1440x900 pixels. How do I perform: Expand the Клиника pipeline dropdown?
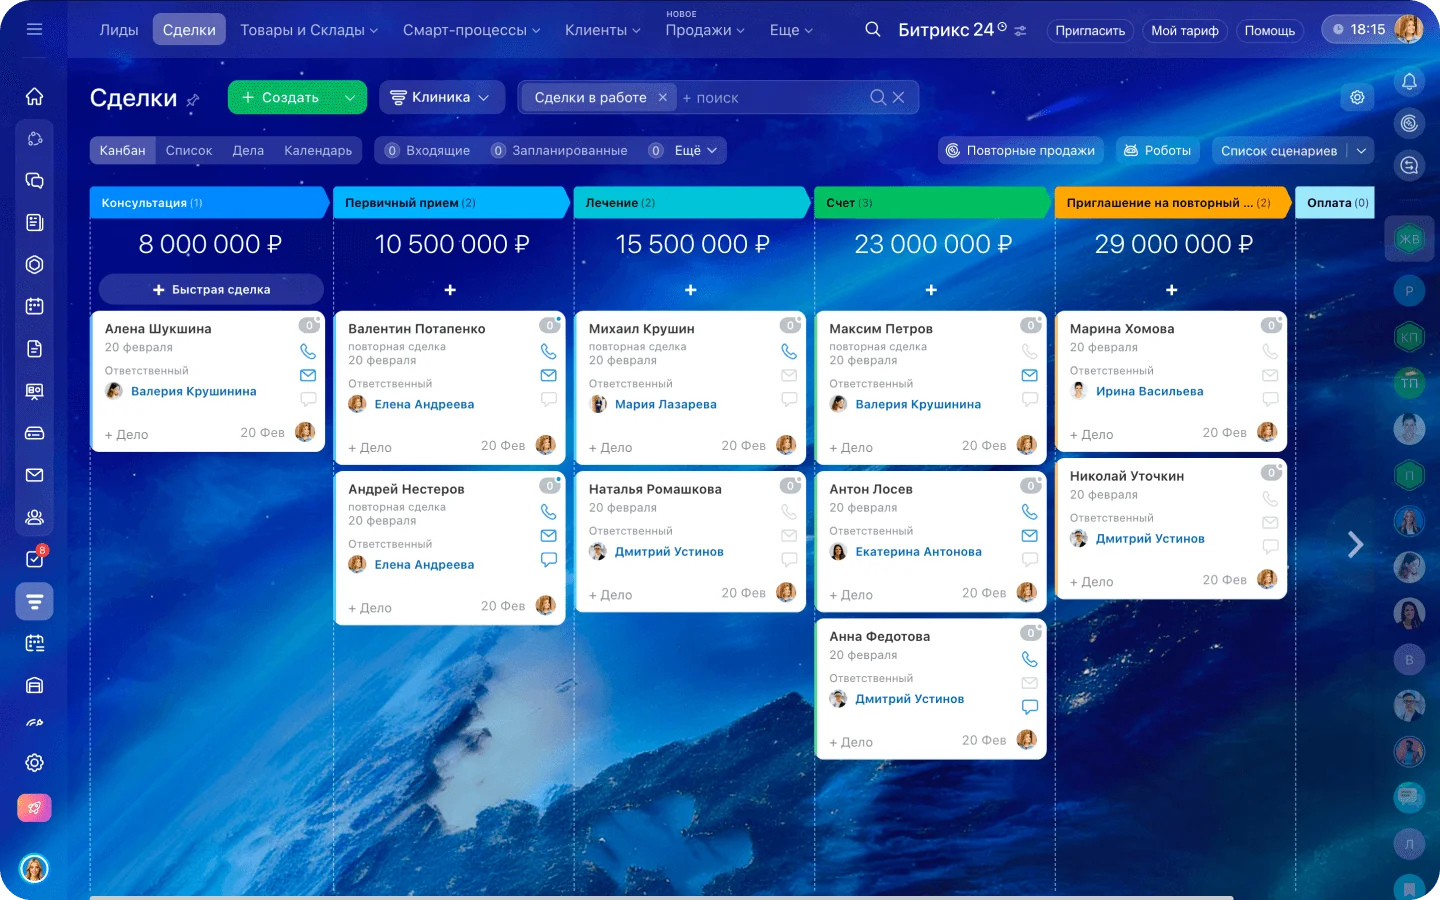[440, 97]
